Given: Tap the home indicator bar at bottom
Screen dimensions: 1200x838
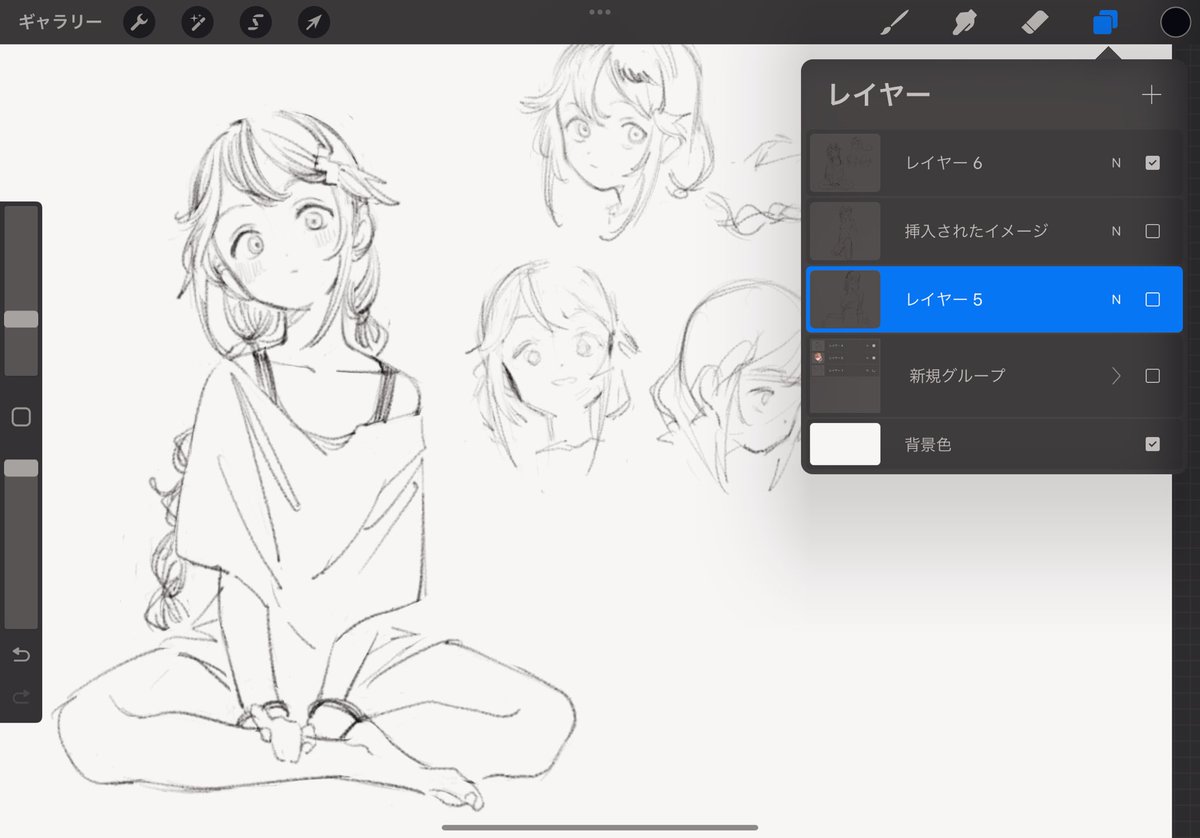Looking at the screenshot, I should click(x=600, y=827).
